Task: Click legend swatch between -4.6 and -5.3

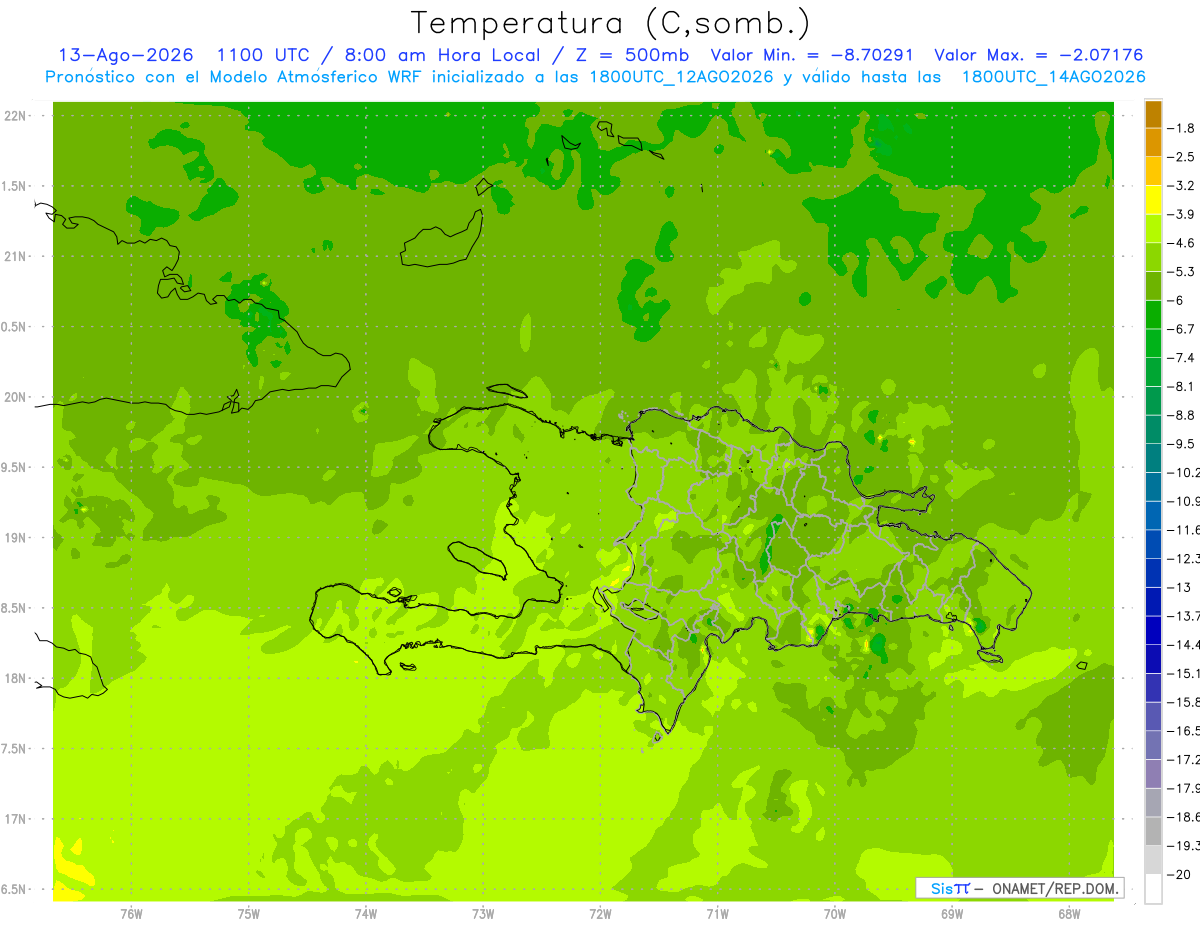Action: click(1153, 257)
